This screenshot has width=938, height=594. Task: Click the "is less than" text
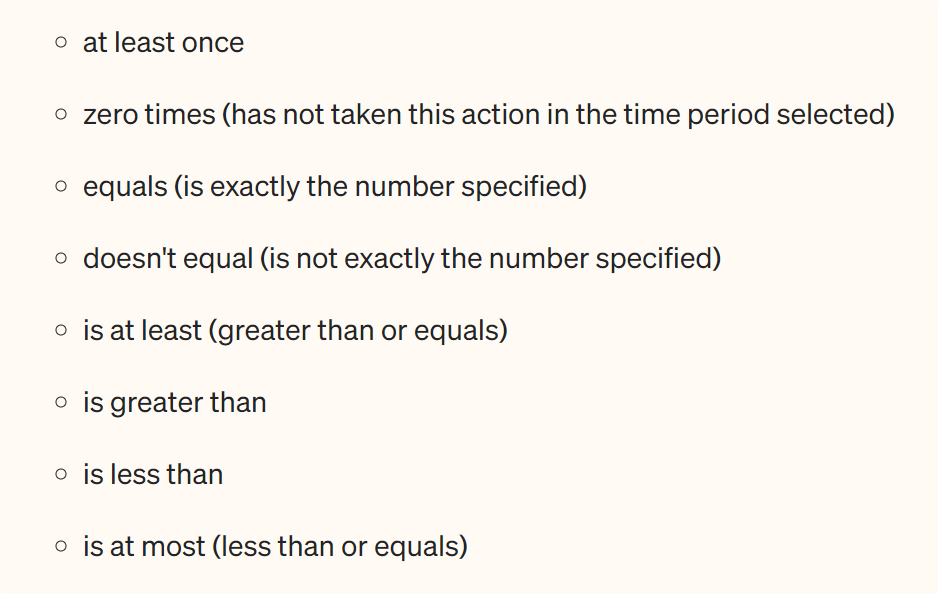point(153,475)
